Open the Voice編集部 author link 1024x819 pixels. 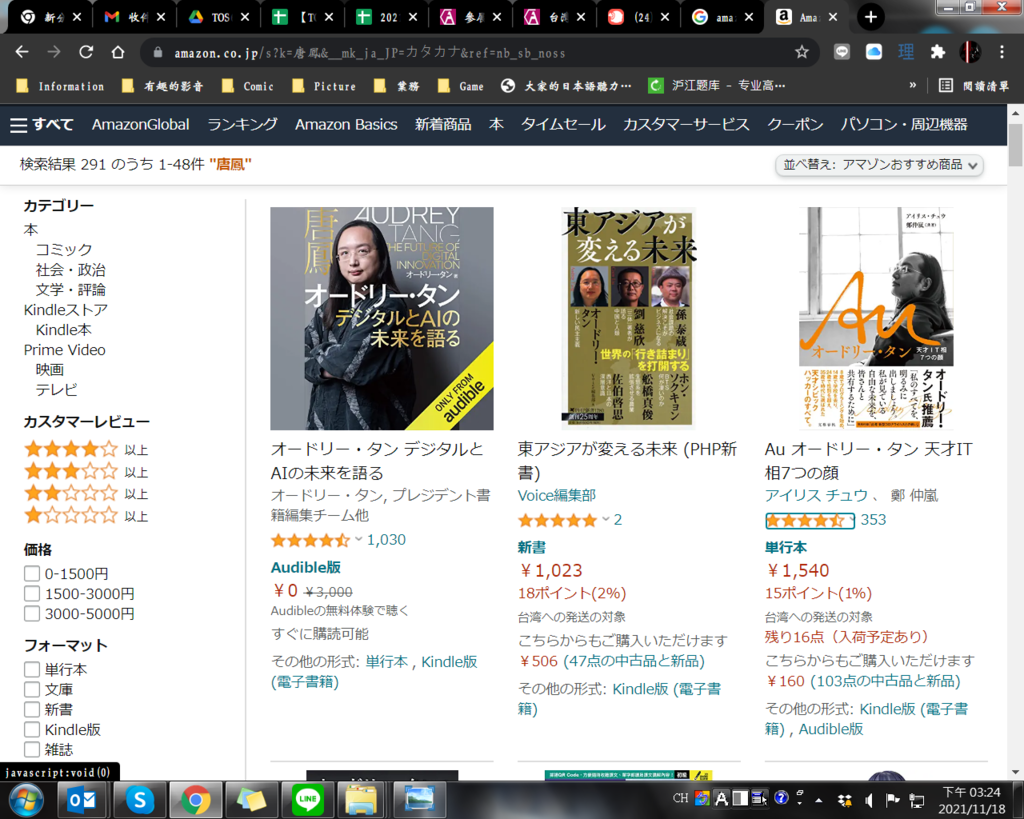tap(556, 496)
